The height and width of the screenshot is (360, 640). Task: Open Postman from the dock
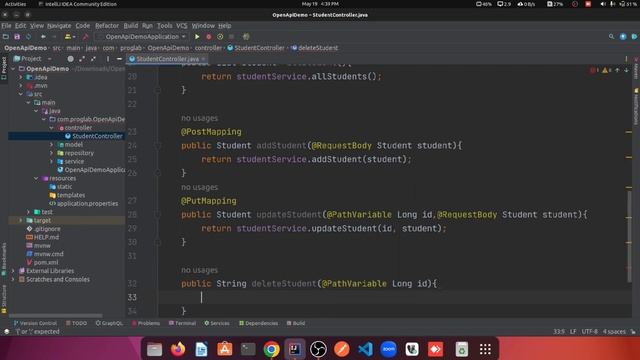coord(342,349)
